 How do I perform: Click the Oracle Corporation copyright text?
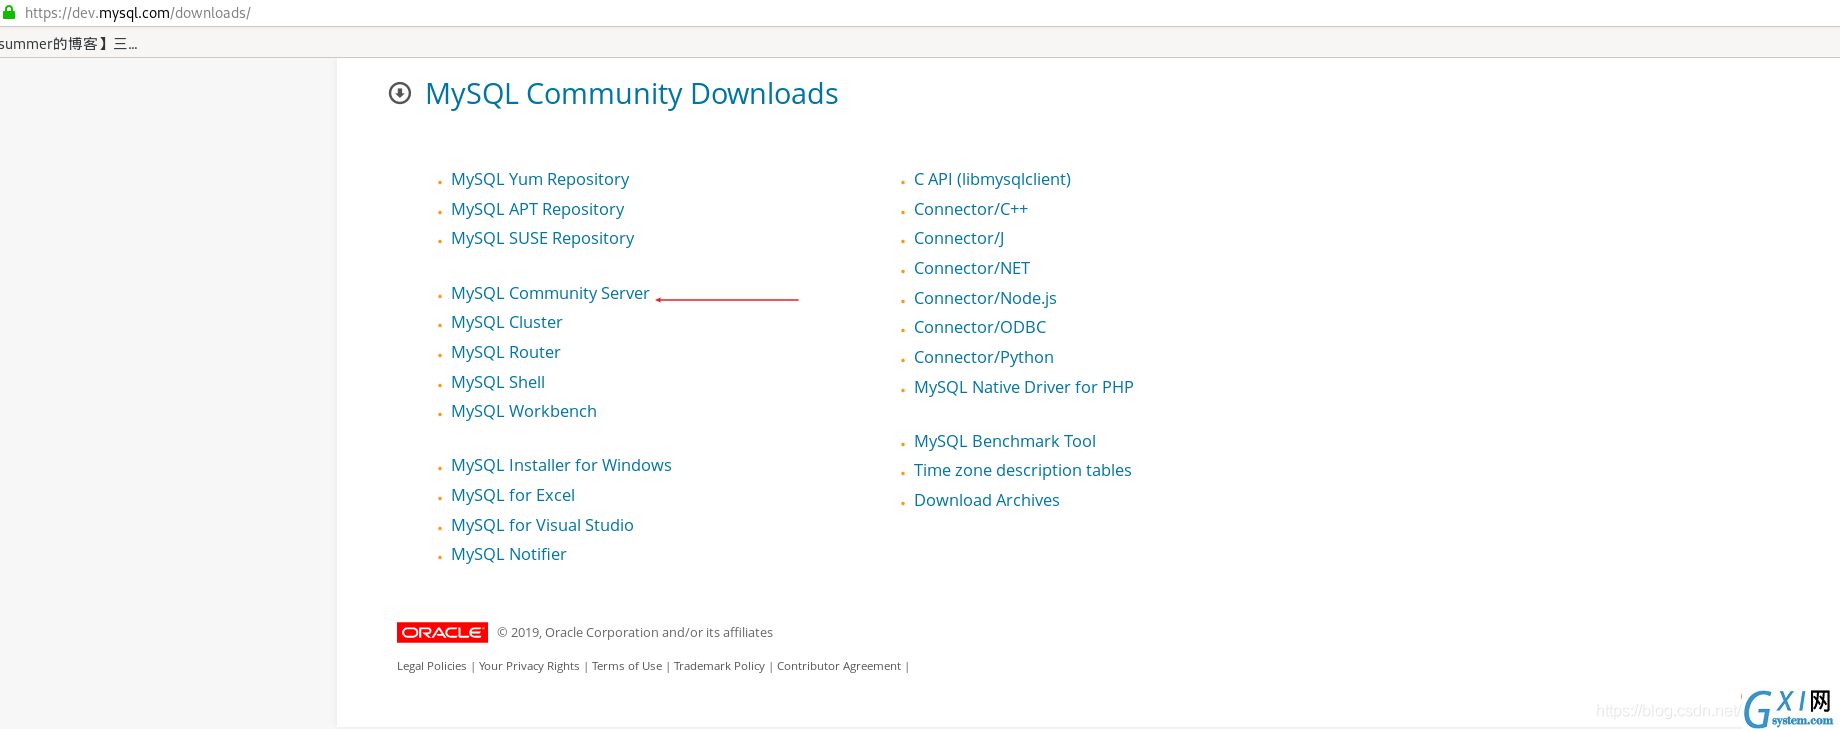pos(635,632)
